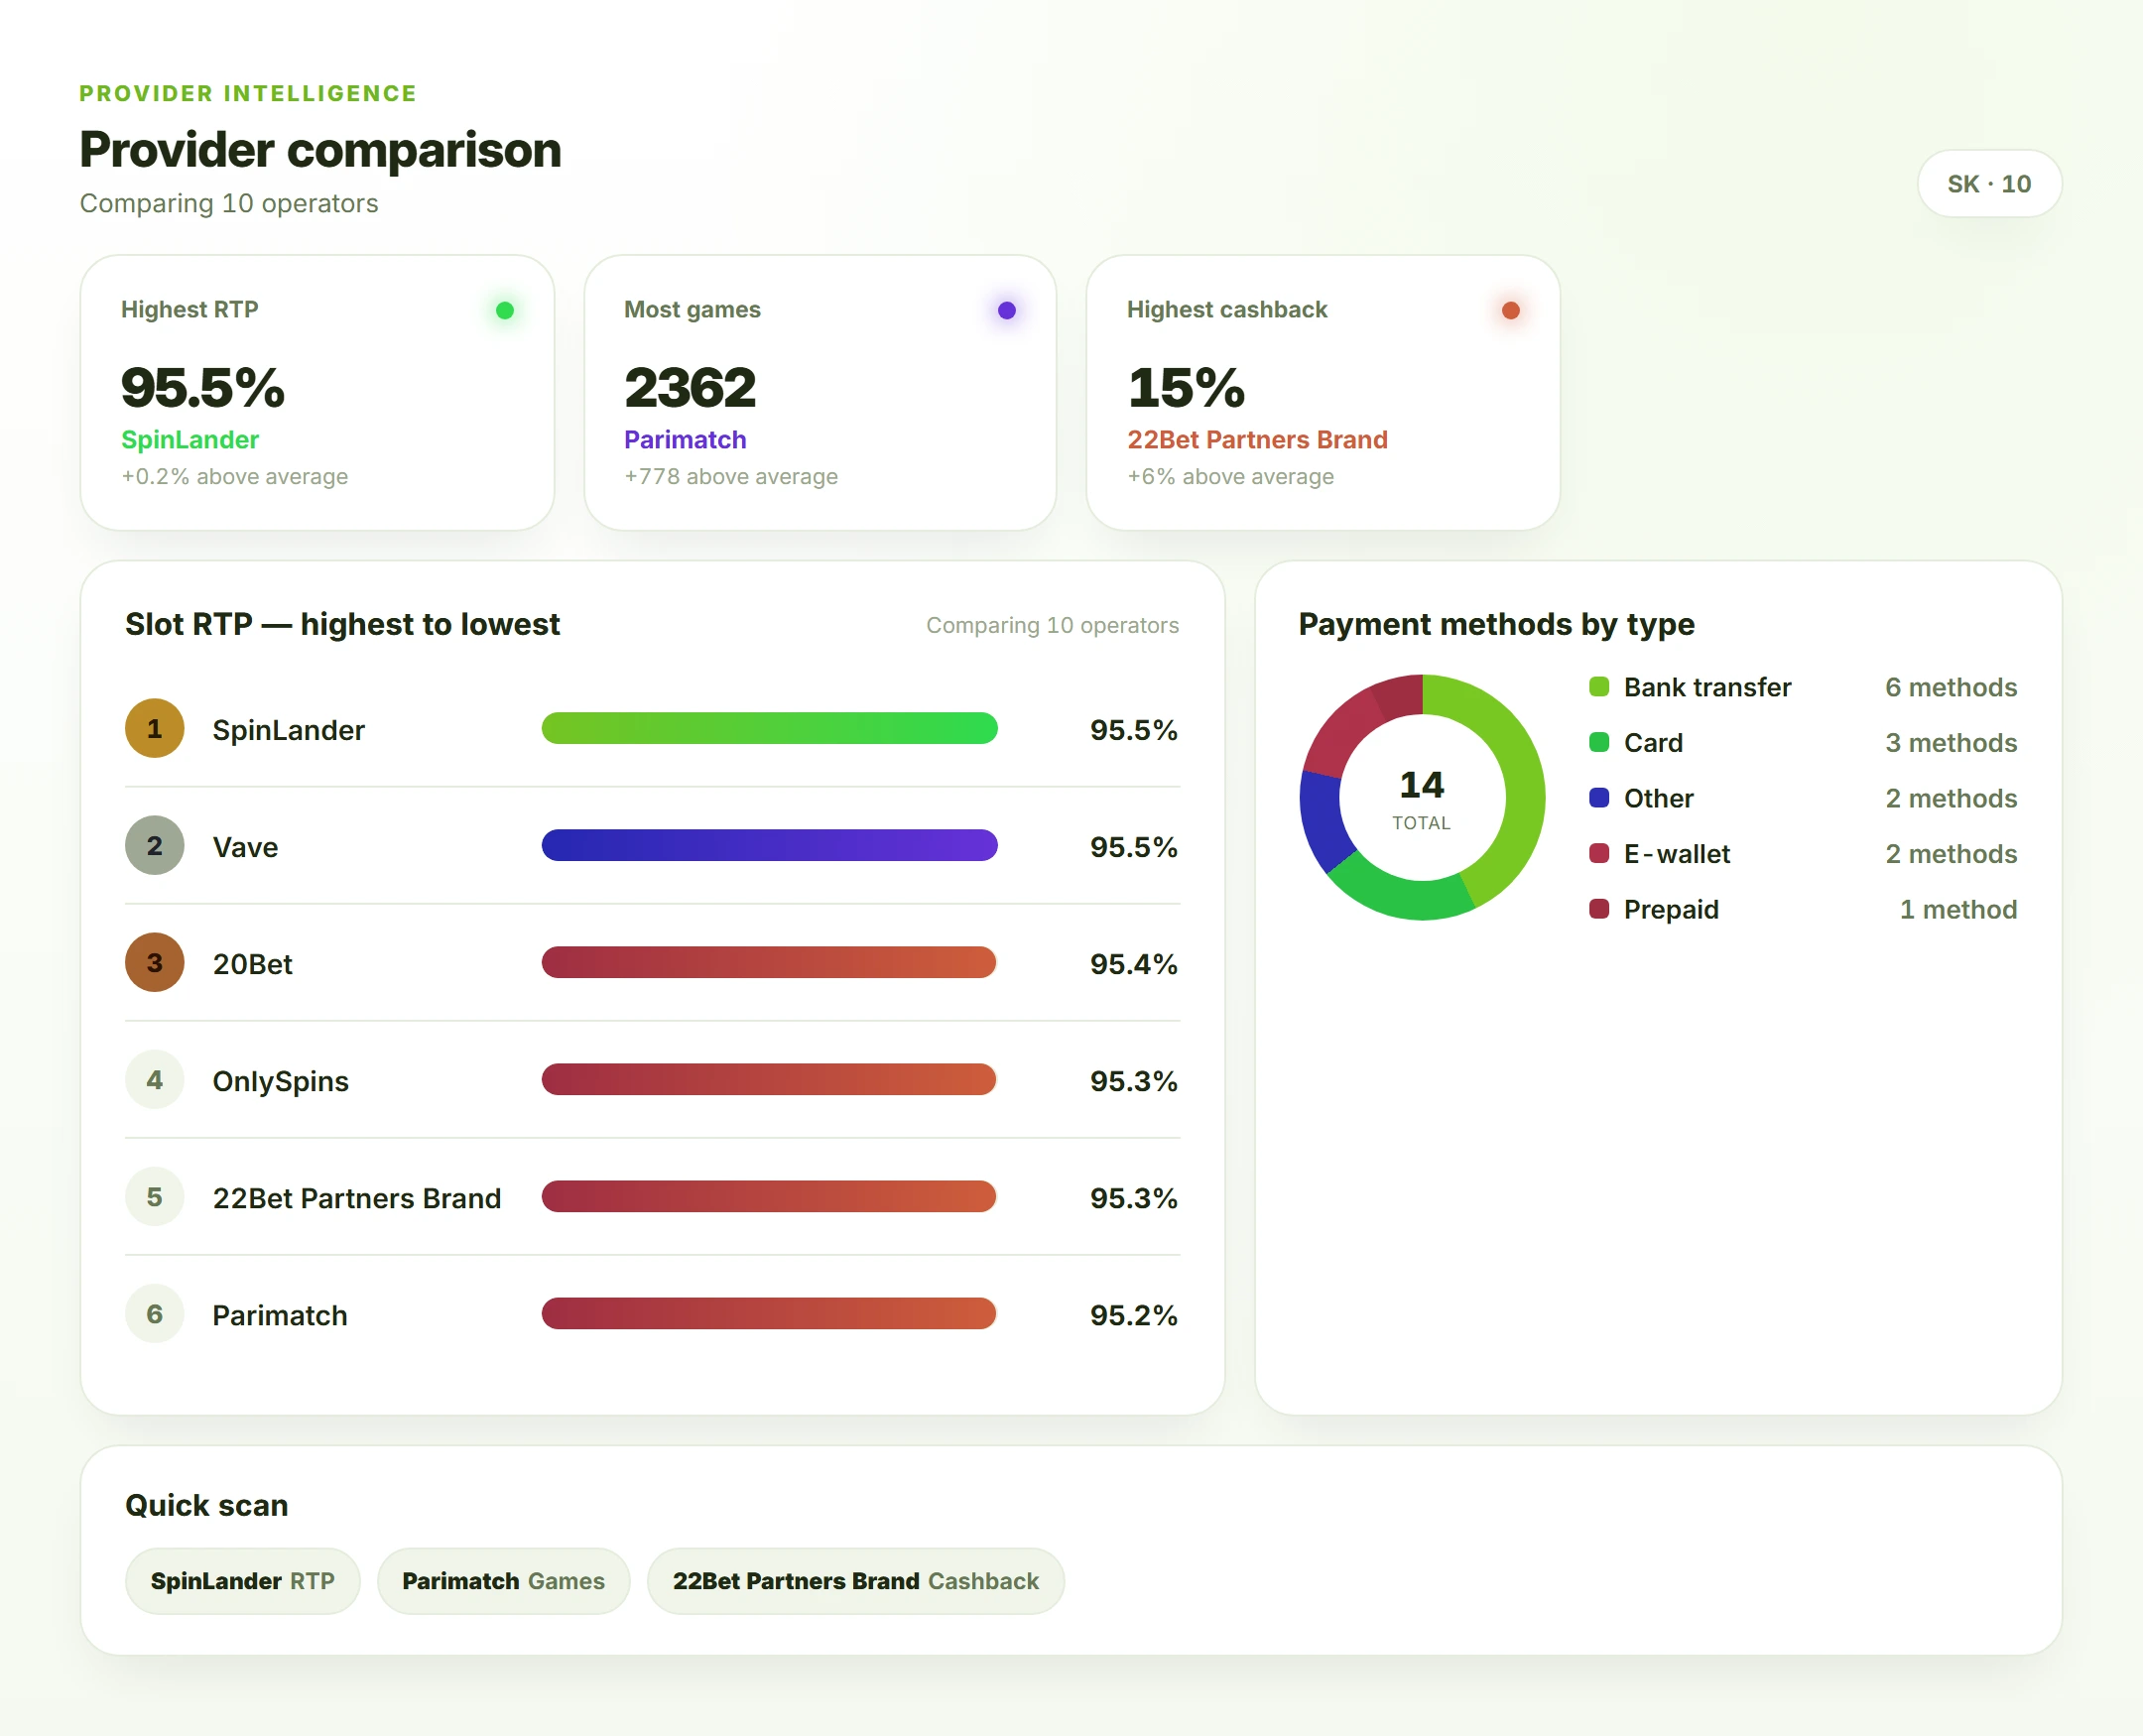This screenshot has height=1736, width=2143.
Task: Click the Slot RTP — highest to lowest title
Action: click(342, 624)
